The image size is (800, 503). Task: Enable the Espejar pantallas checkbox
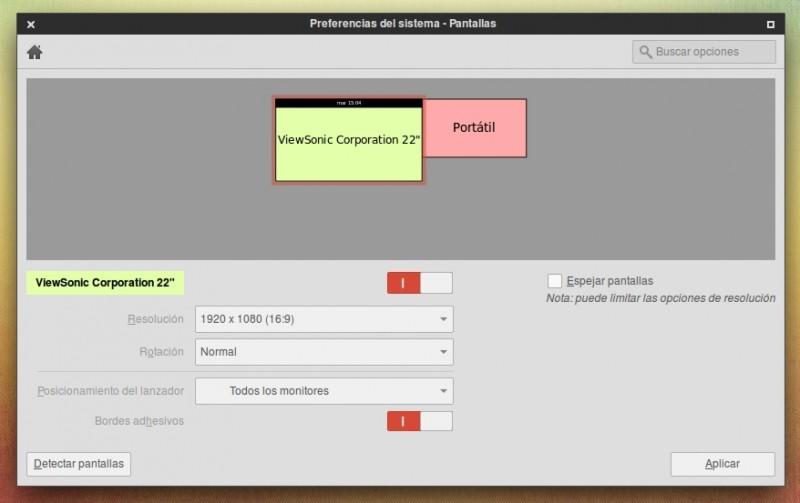[555, 281]
